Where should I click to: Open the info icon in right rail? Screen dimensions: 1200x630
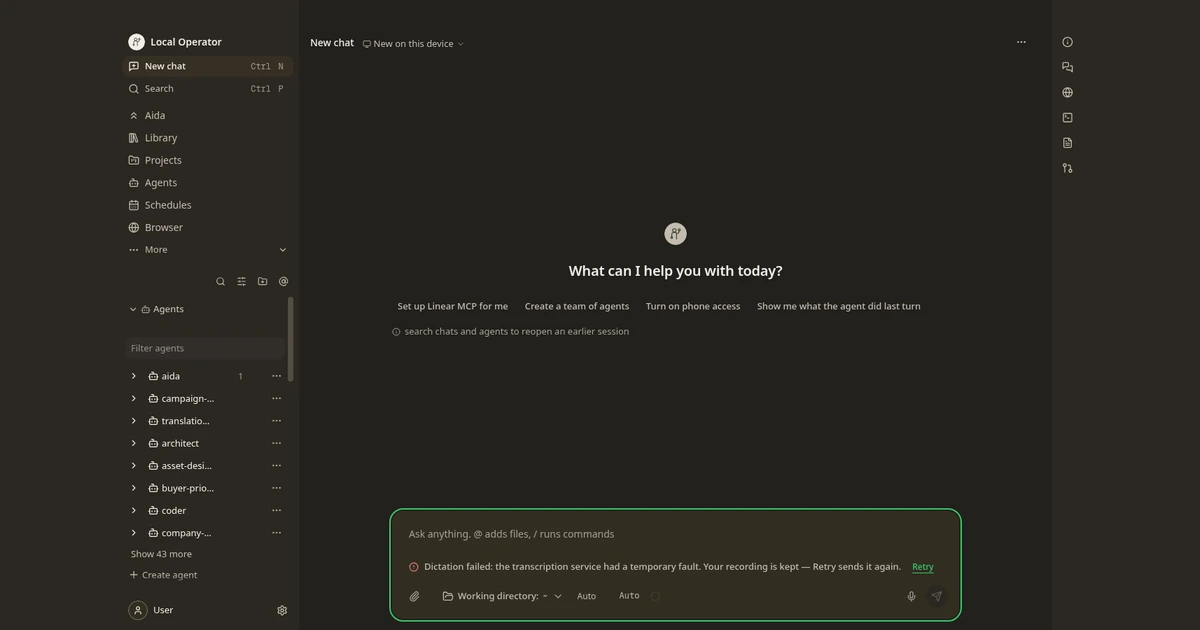click(1067, 42)
